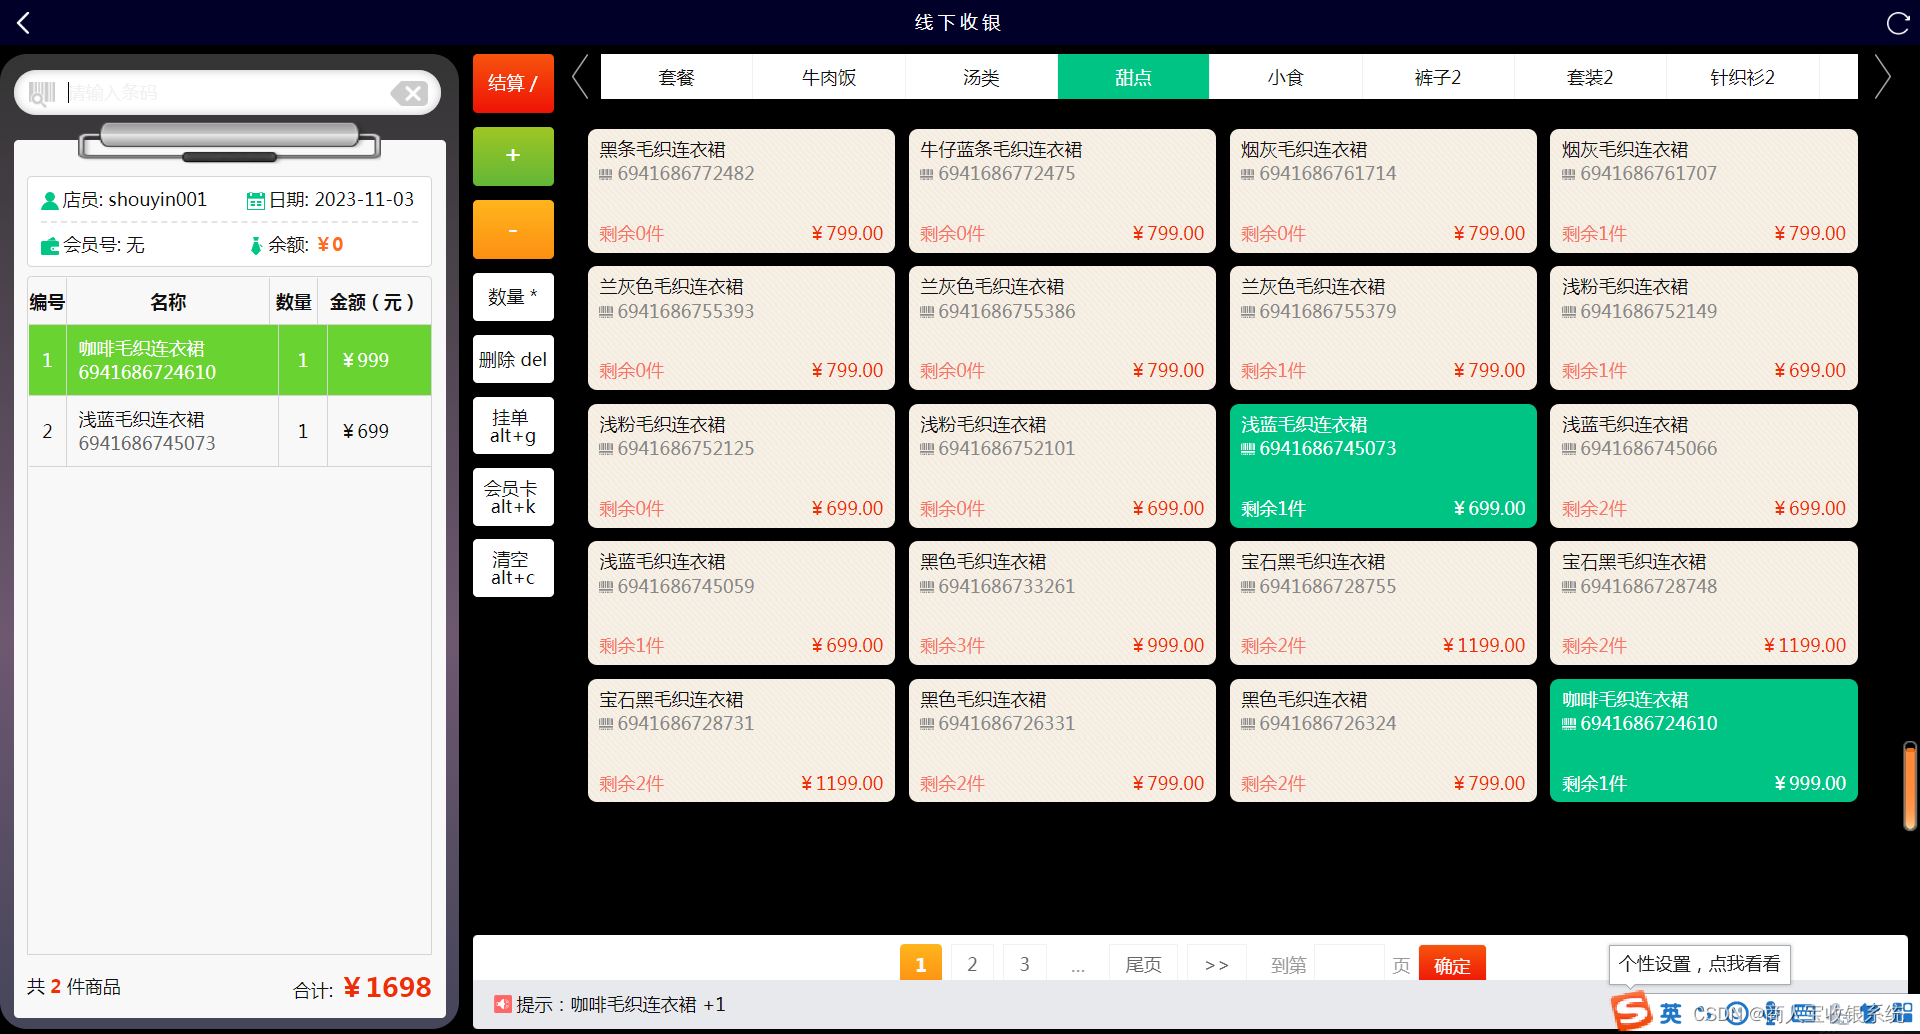Add product 宝石黑毛织连衣裙 6941686728755
Screen dimensions: 1920x1034
1383,603
